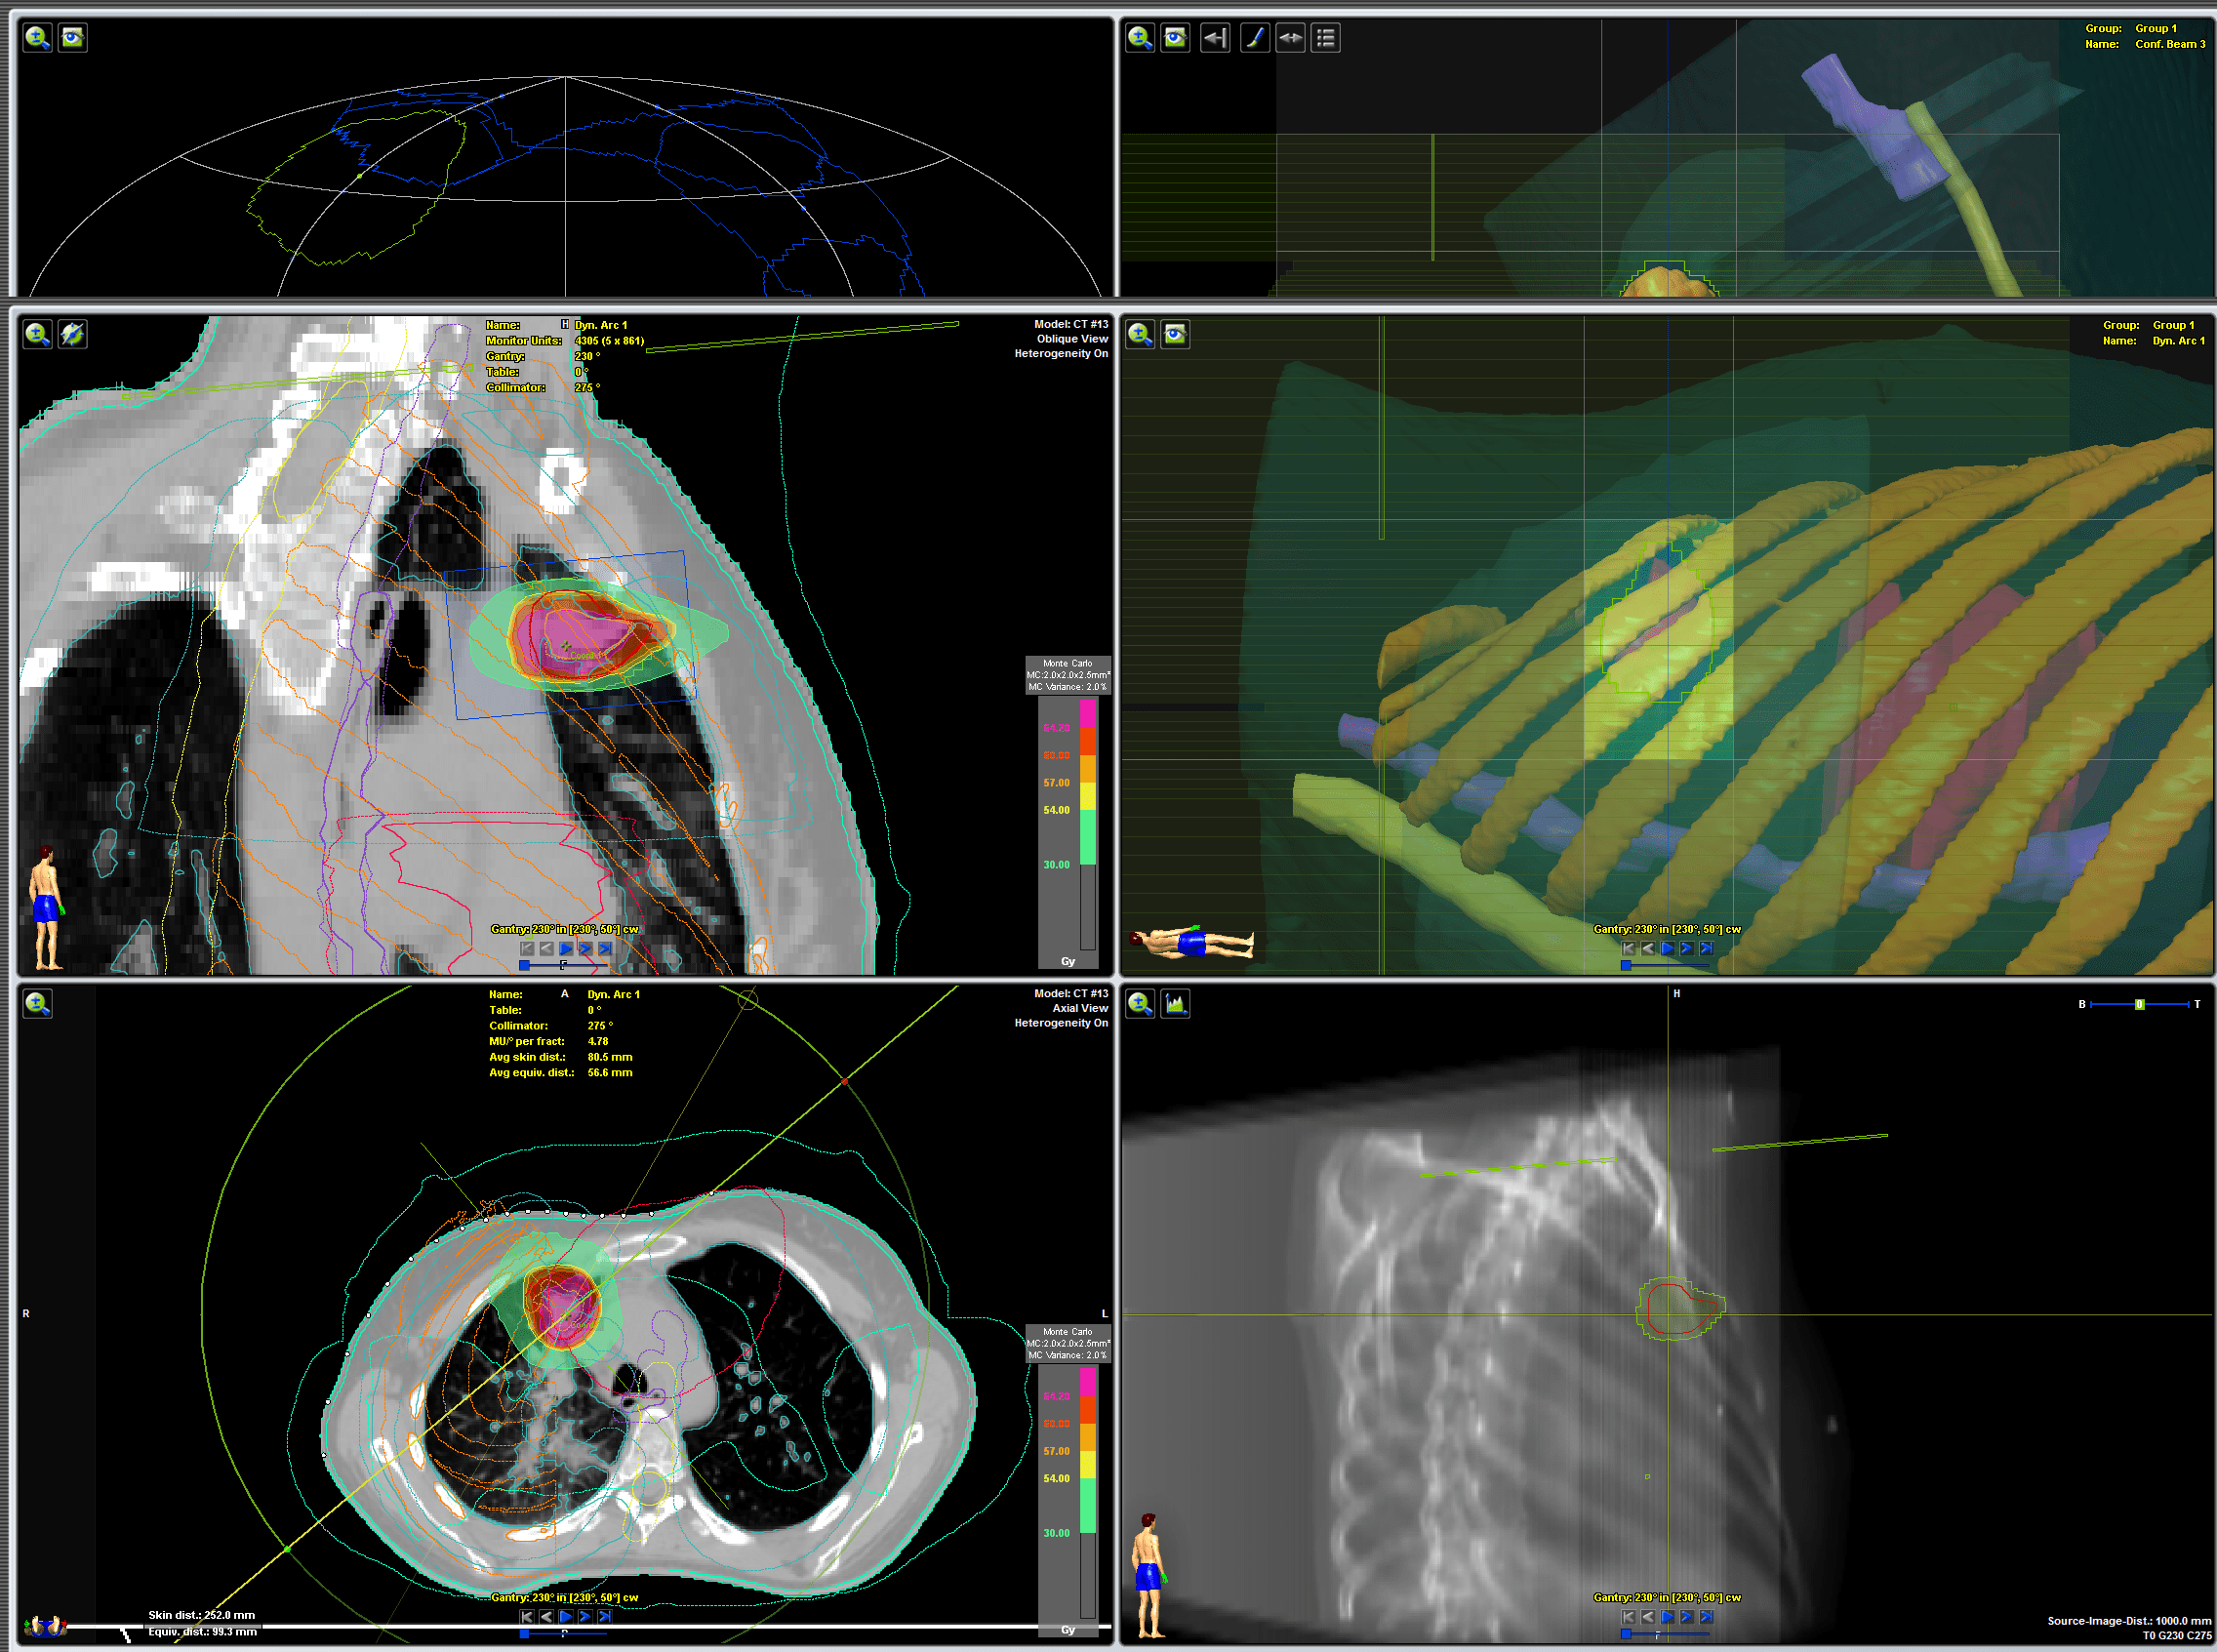Click the B–T depth slider handle in DRR view

coord(2139,1004)
